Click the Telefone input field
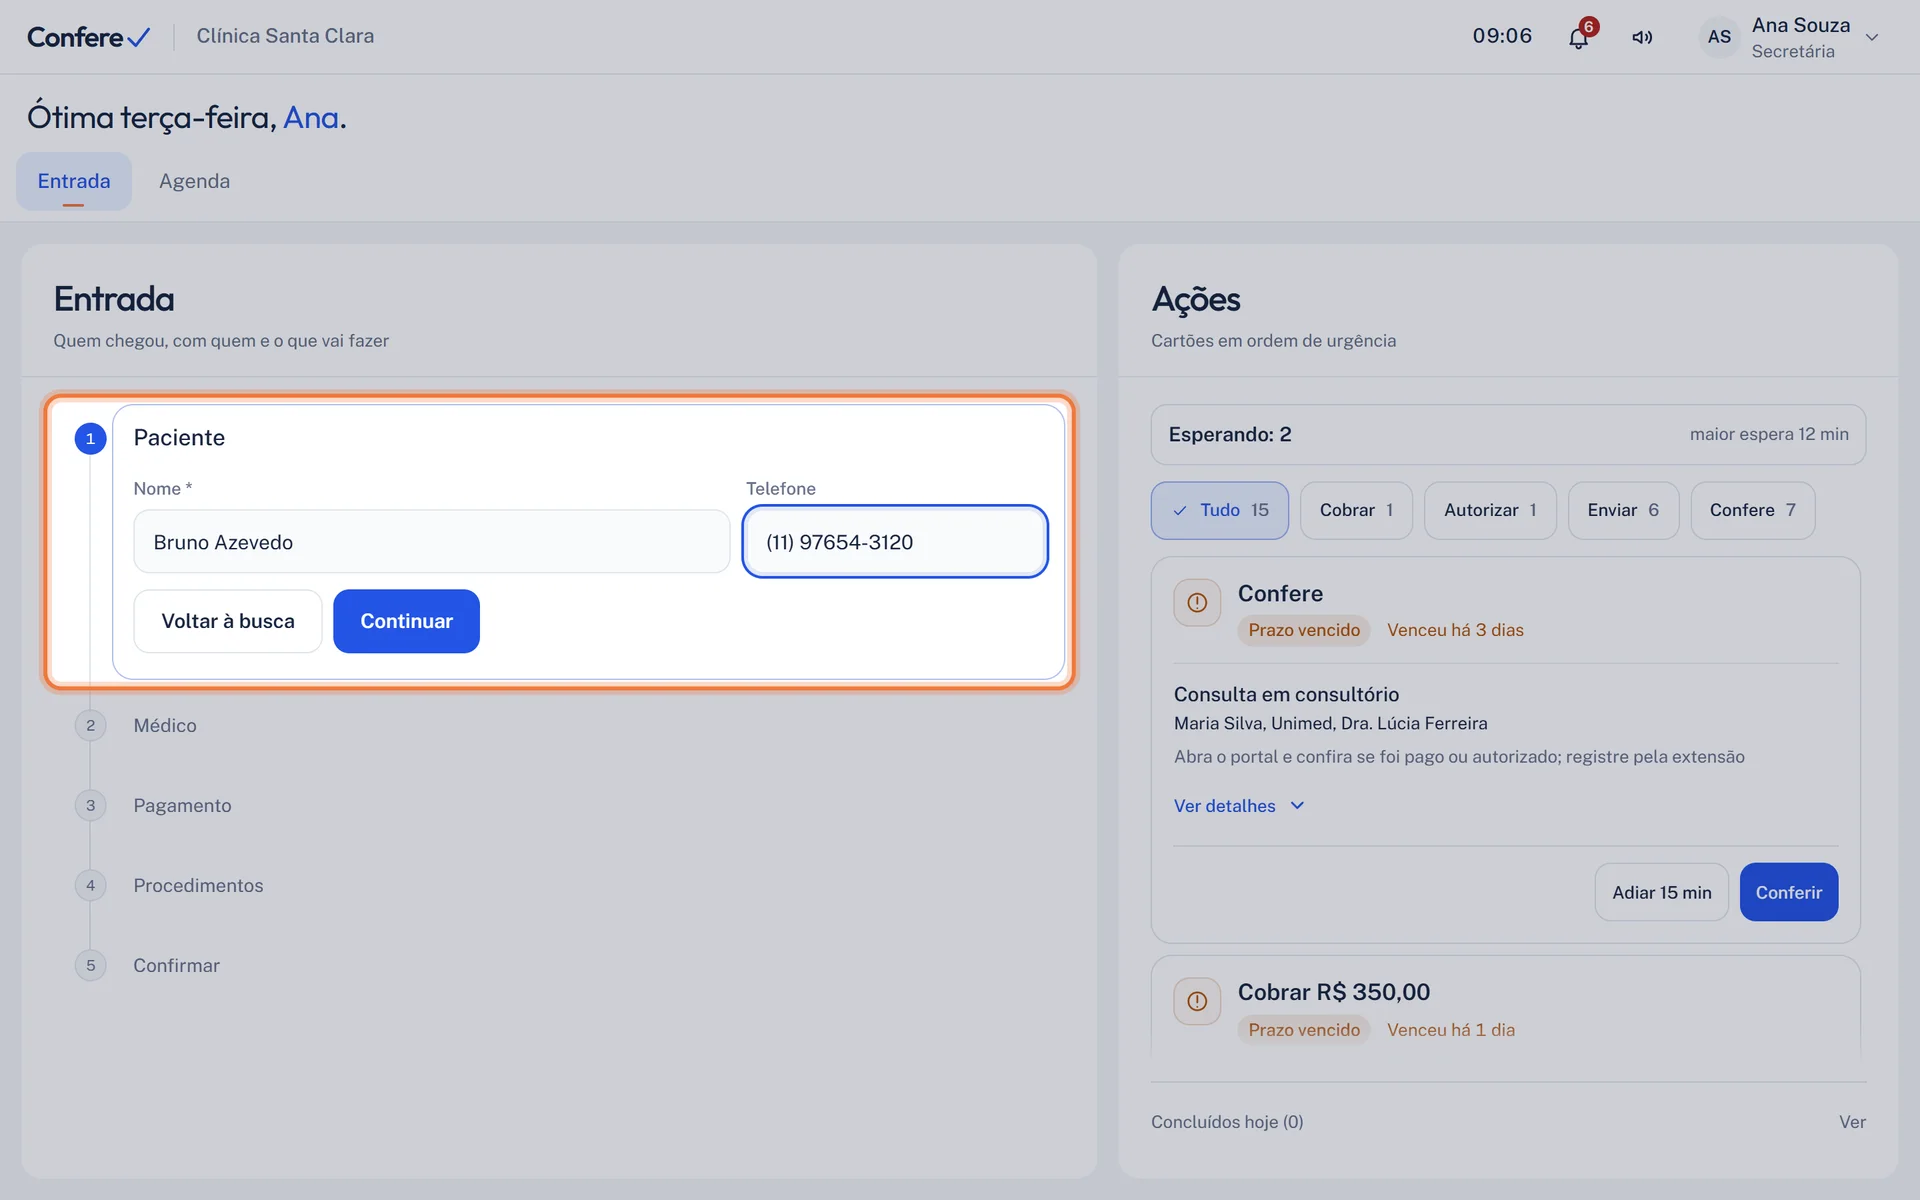Screen dimensions: 1920x1200 click(x=895, y=542)
